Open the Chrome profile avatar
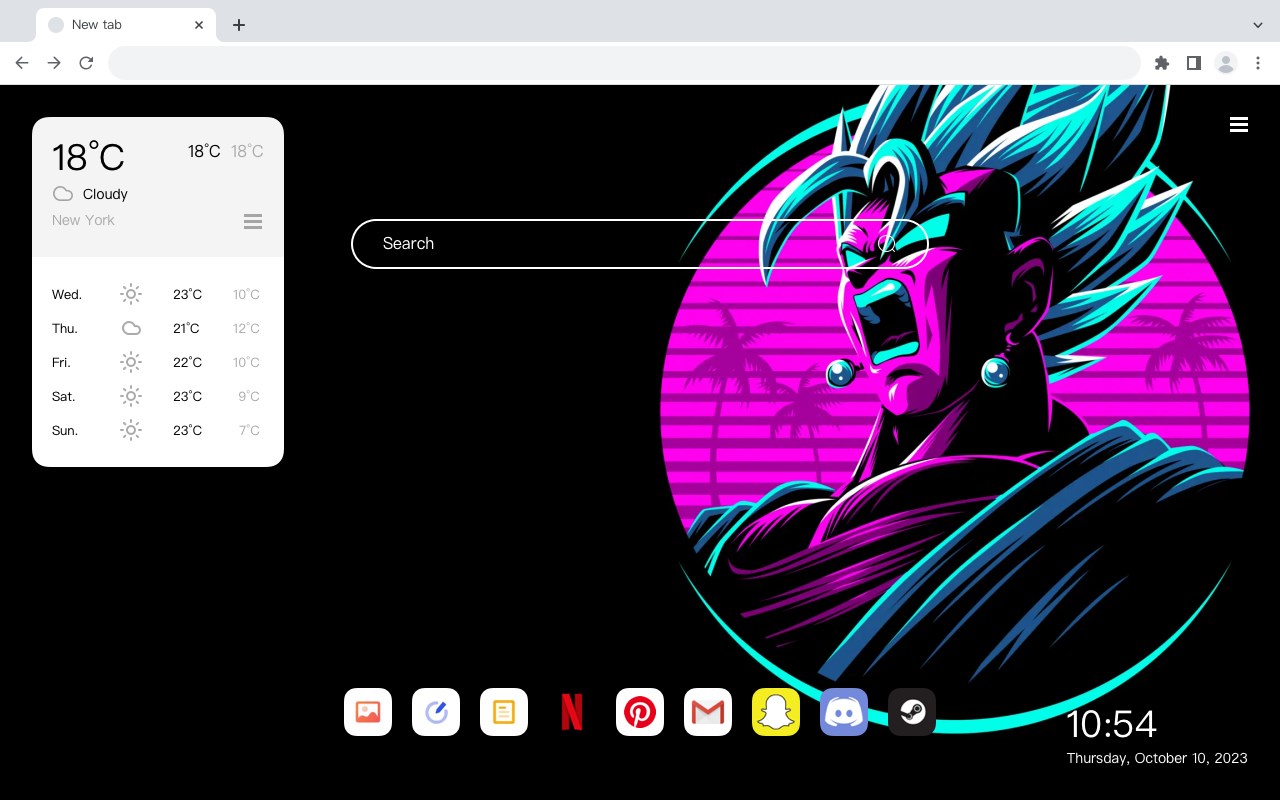The image size is (1280, 800). click(1226, 63)
